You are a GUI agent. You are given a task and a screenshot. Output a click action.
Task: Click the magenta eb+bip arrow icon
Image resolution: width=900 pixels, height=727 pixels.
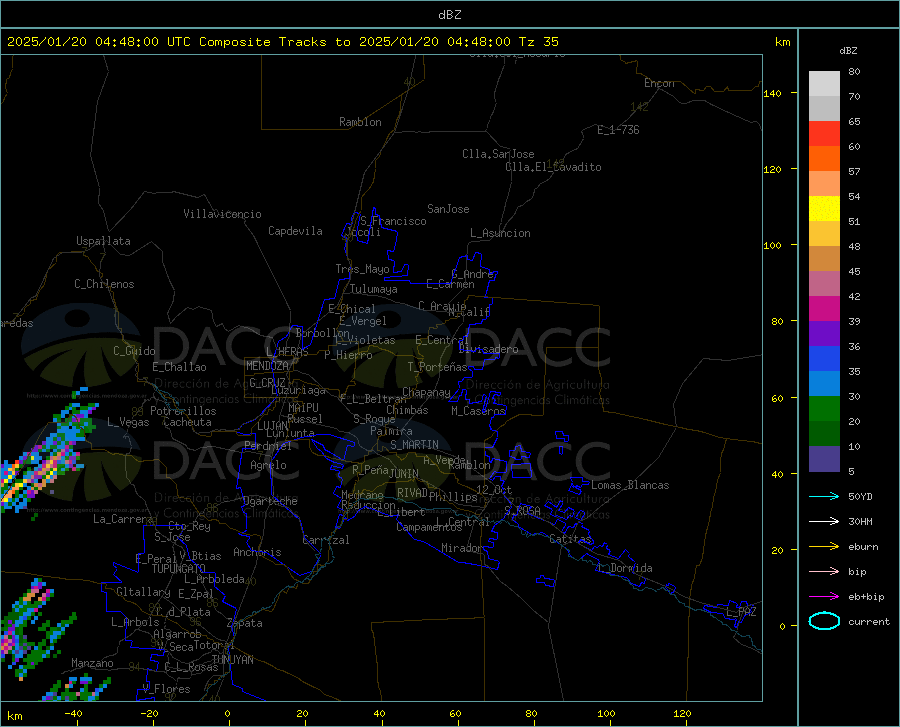click(824, 597)
